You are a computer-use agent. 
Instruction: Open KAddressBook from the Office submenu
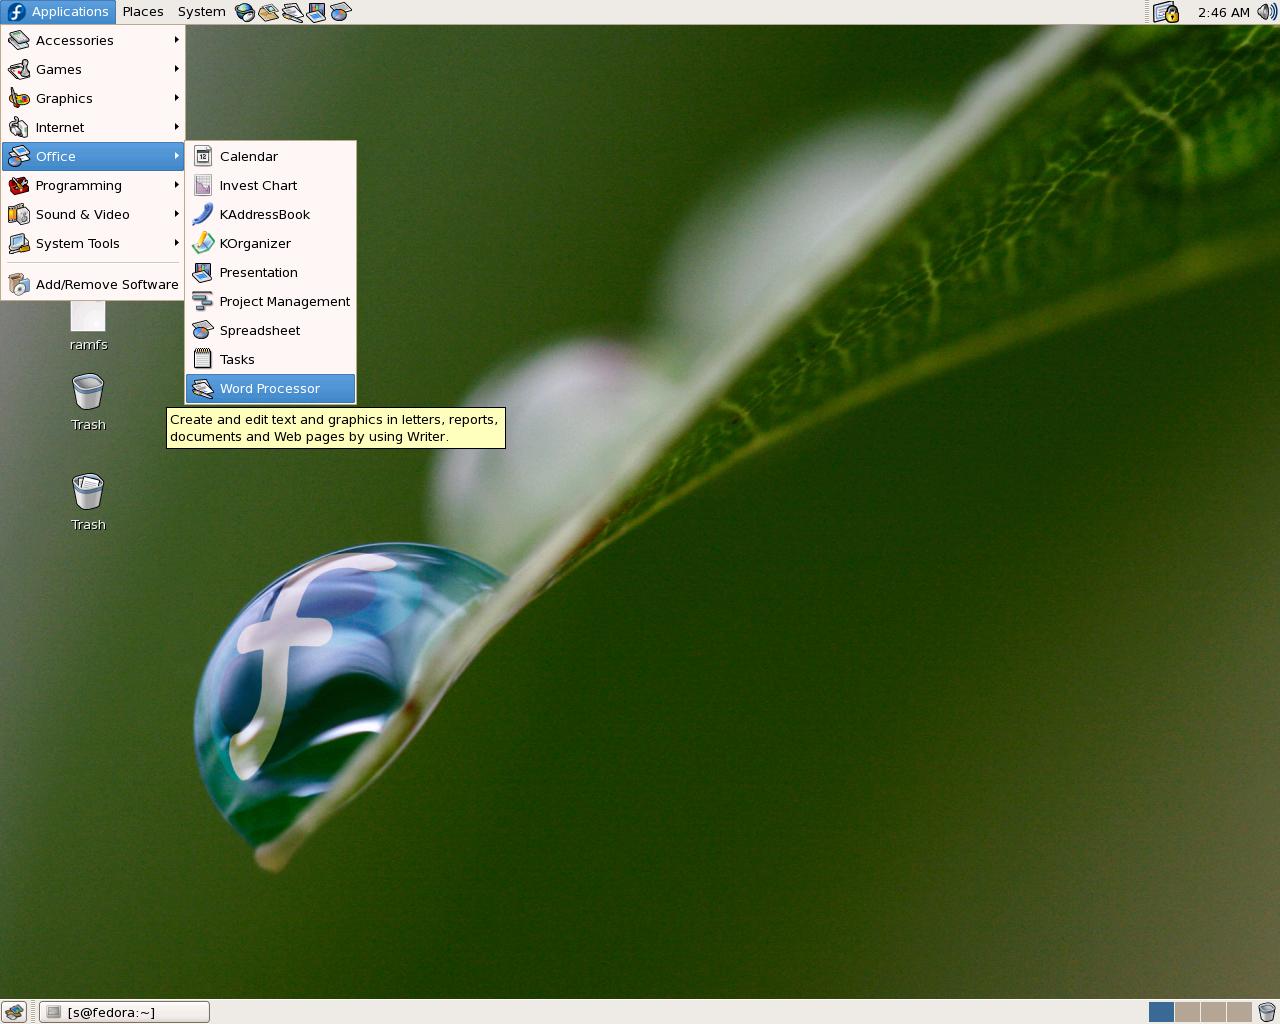(x=270, y=214)
